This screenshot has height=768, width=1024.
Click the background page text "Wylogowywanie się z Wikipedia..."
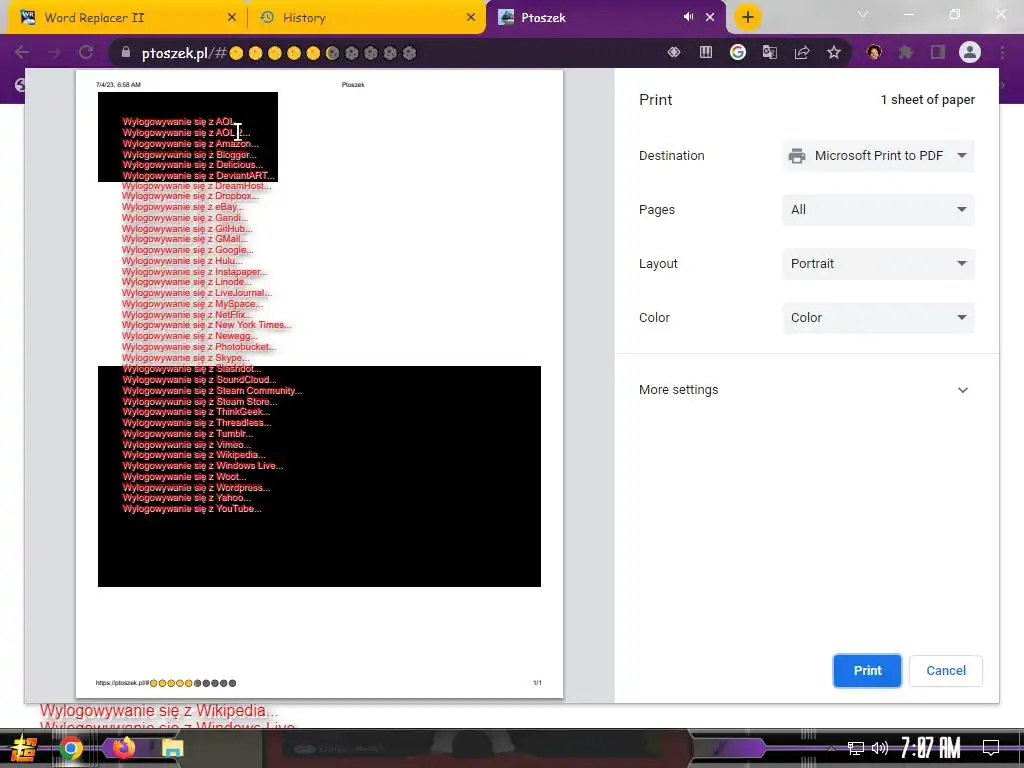pyautogui.click(x=159, y=711)
